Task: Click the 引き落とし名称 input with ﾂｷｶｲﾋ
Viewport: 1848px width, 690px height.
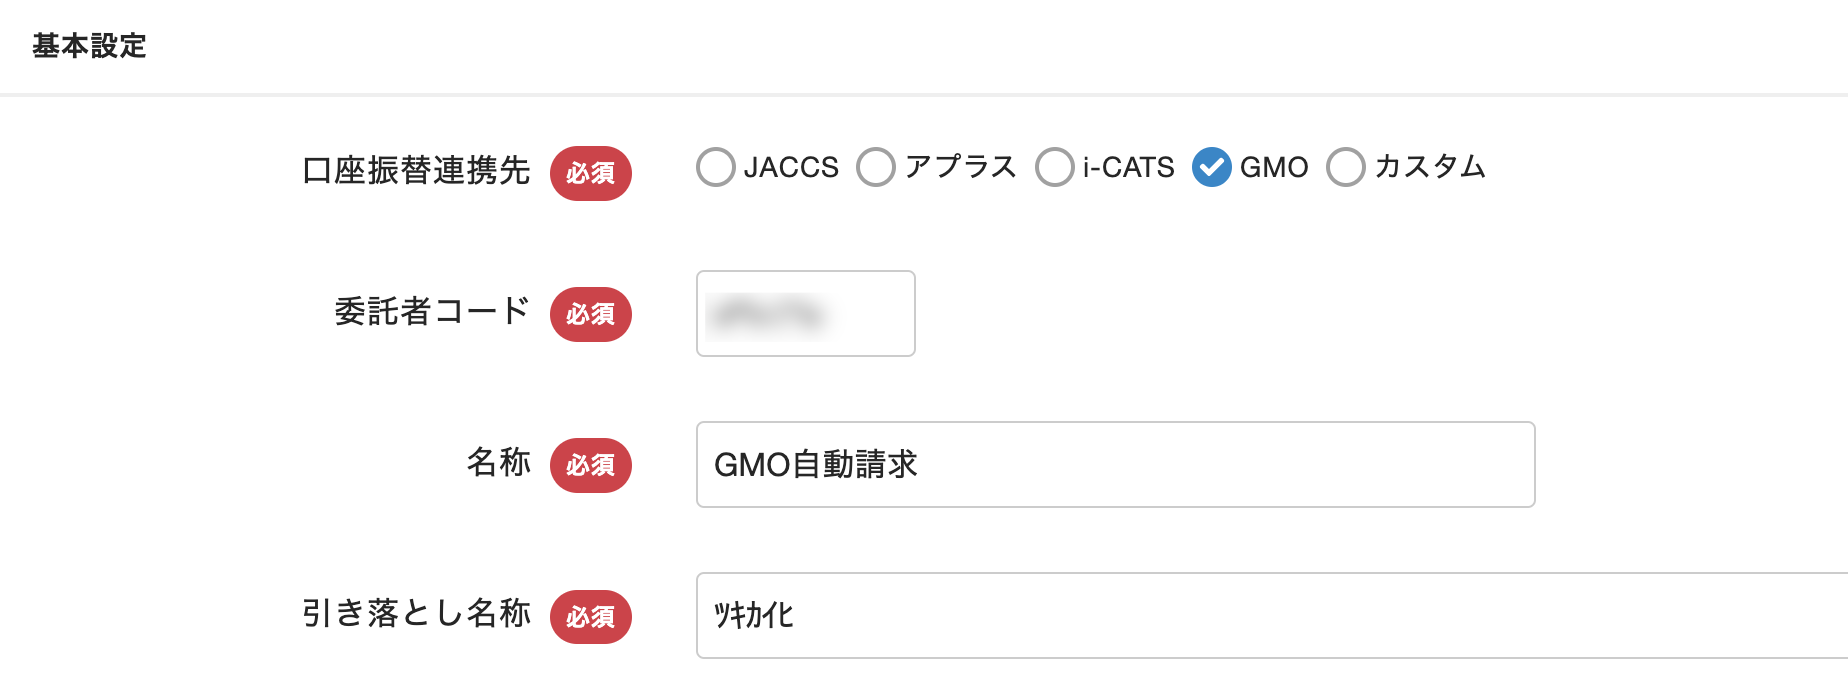Action: (x=1270, y=616)
